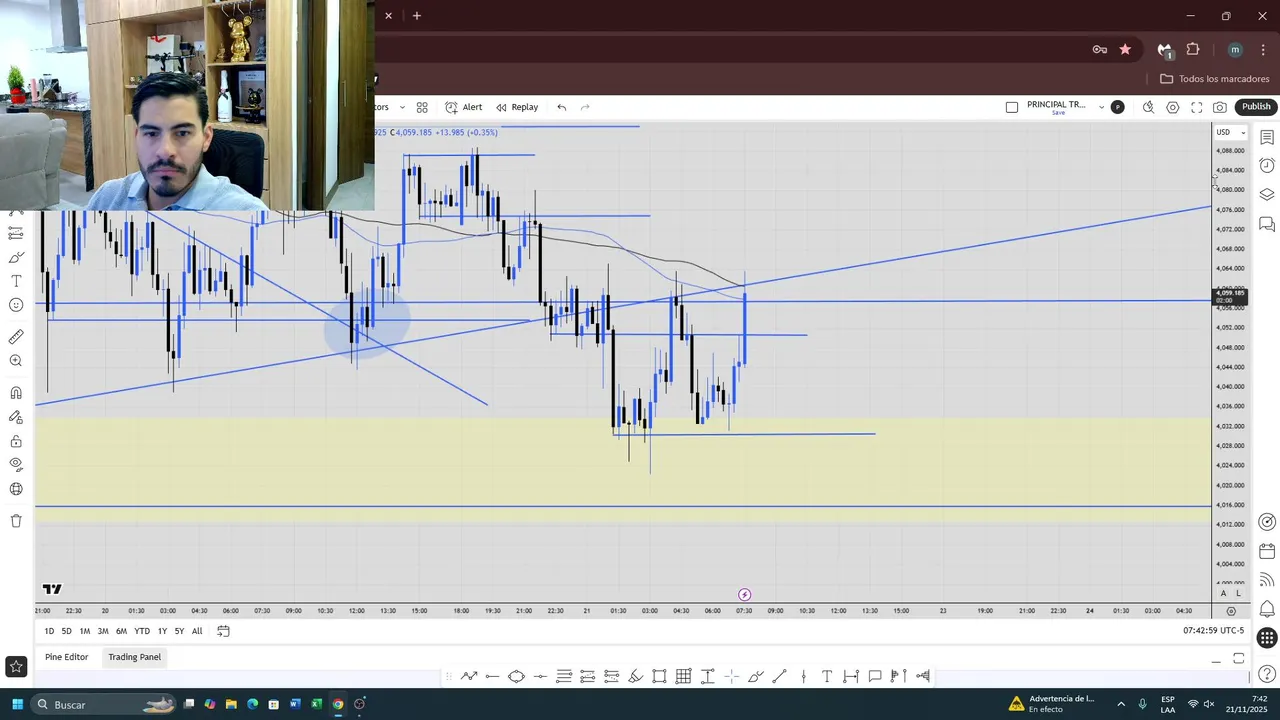
Task: Open the indicator templates grid icon
Action: pyautogui.click(x=422, y=107)
